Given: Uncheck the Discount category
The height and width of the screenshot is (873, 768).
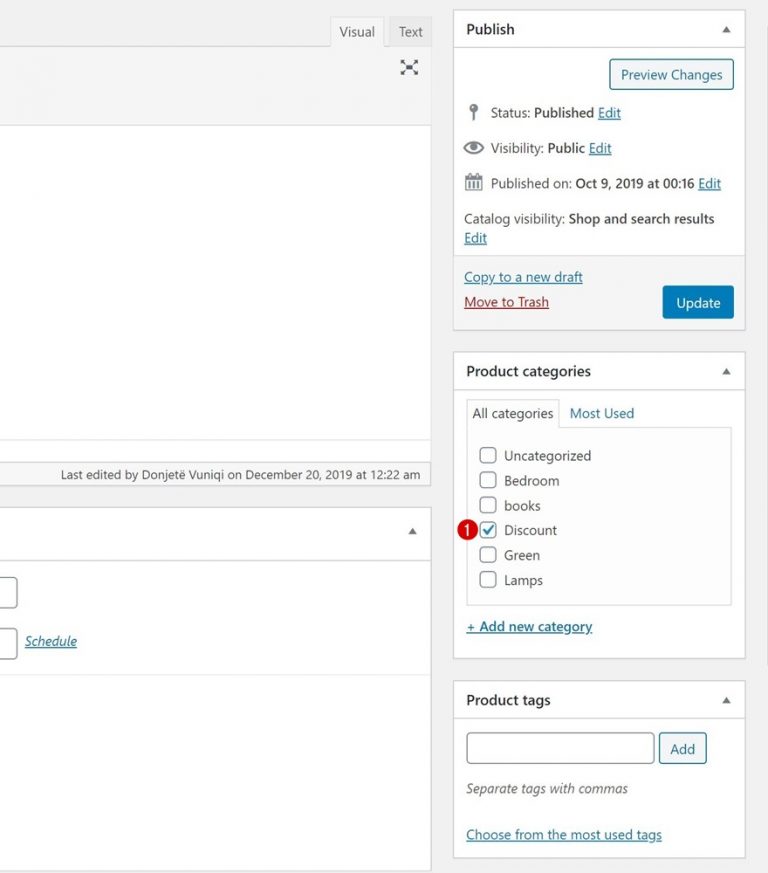Looking at the screenshot, I should tap(488, 530).
